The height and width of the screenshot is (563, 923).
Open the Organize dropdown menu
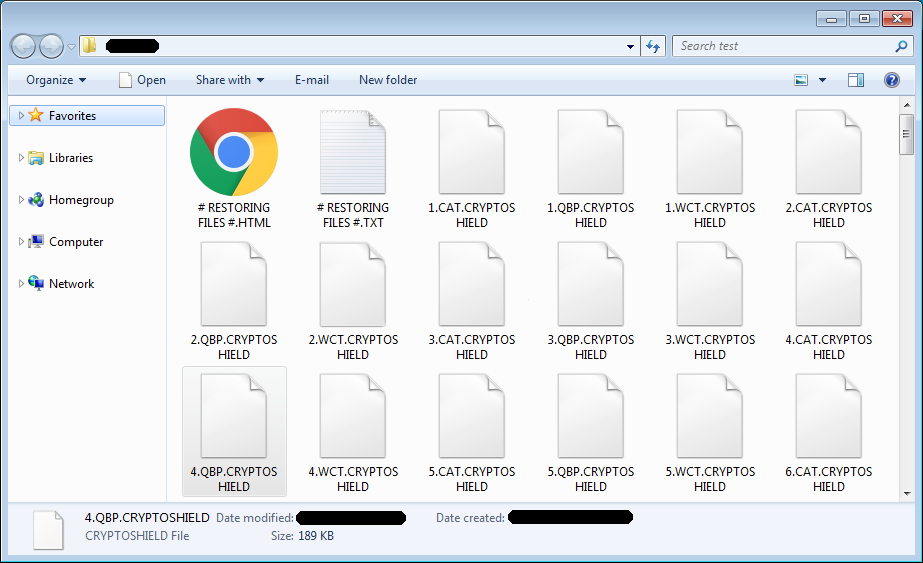click(x=56, y=80)
